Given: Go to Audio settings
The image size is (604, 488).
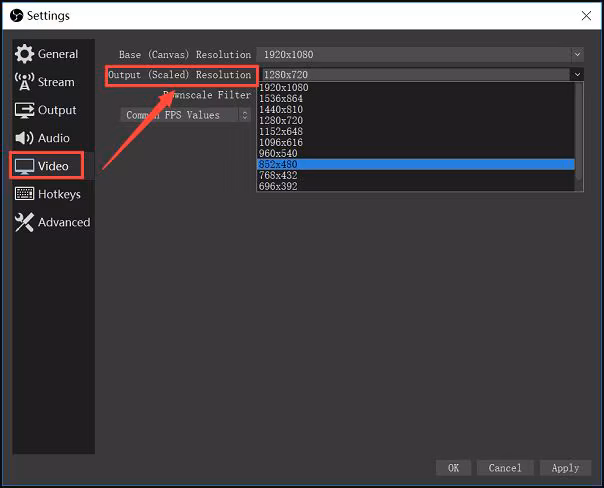Looking at the screenshot, I should coord(53,138).
